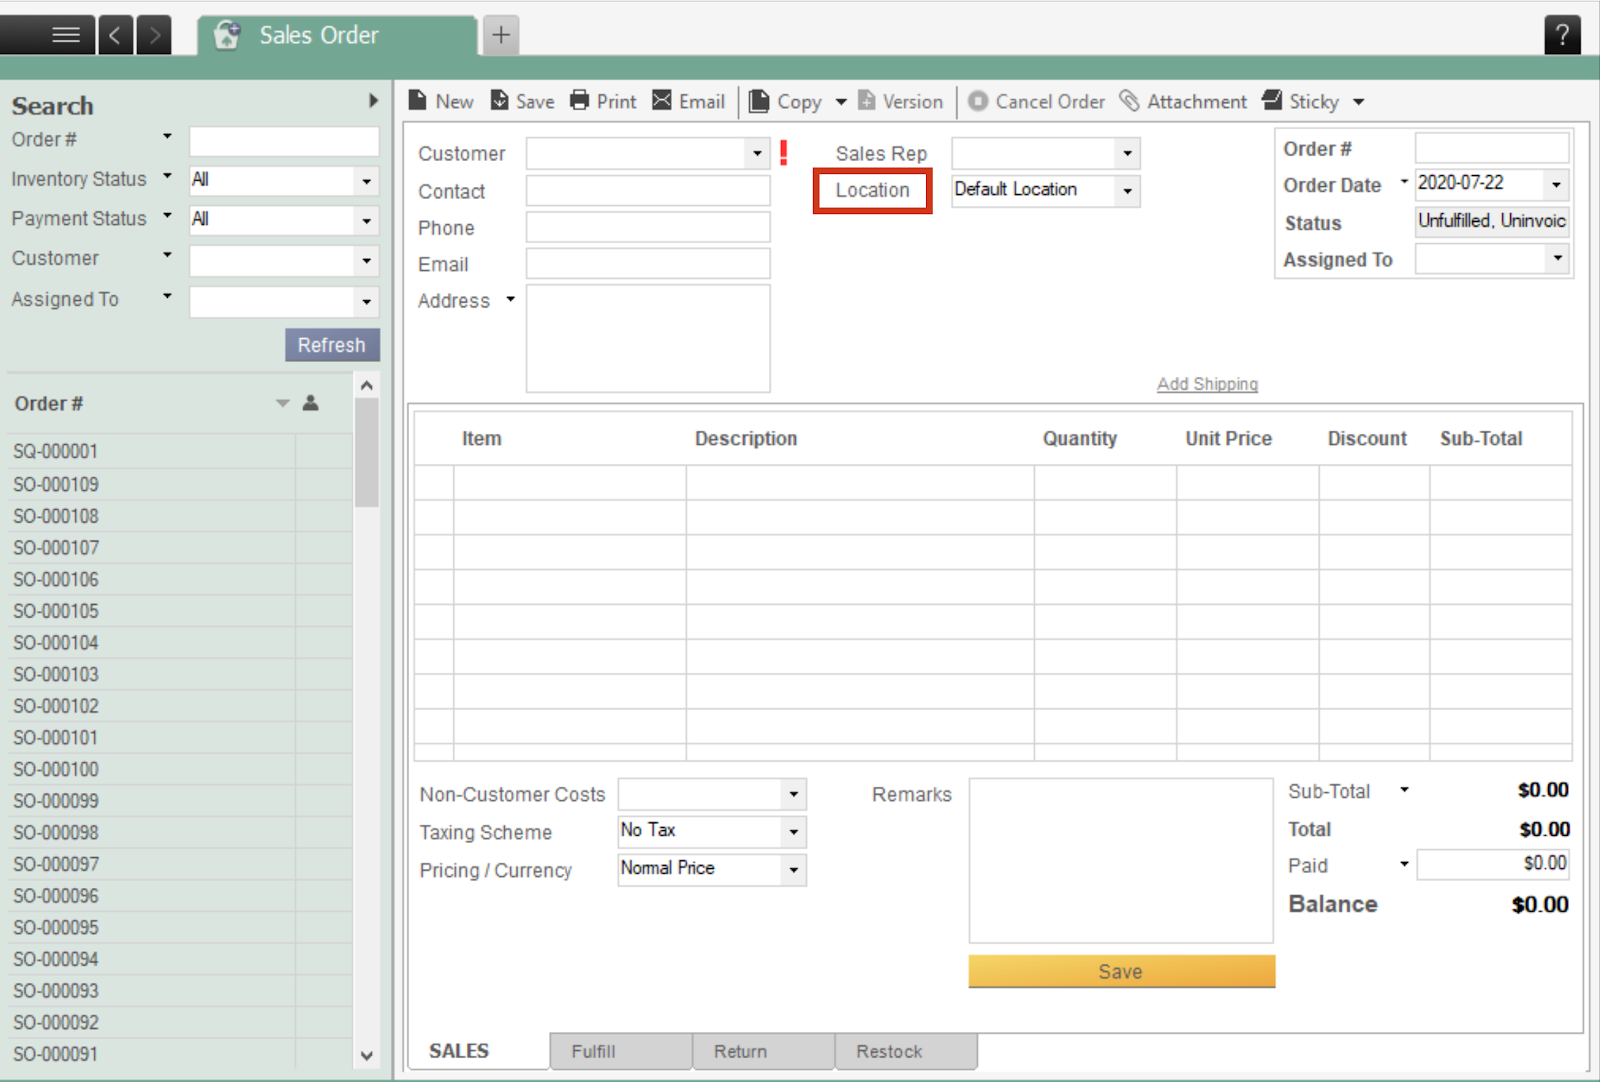
Task: Open the Payment Status filter dropdown
Action: 367,221
